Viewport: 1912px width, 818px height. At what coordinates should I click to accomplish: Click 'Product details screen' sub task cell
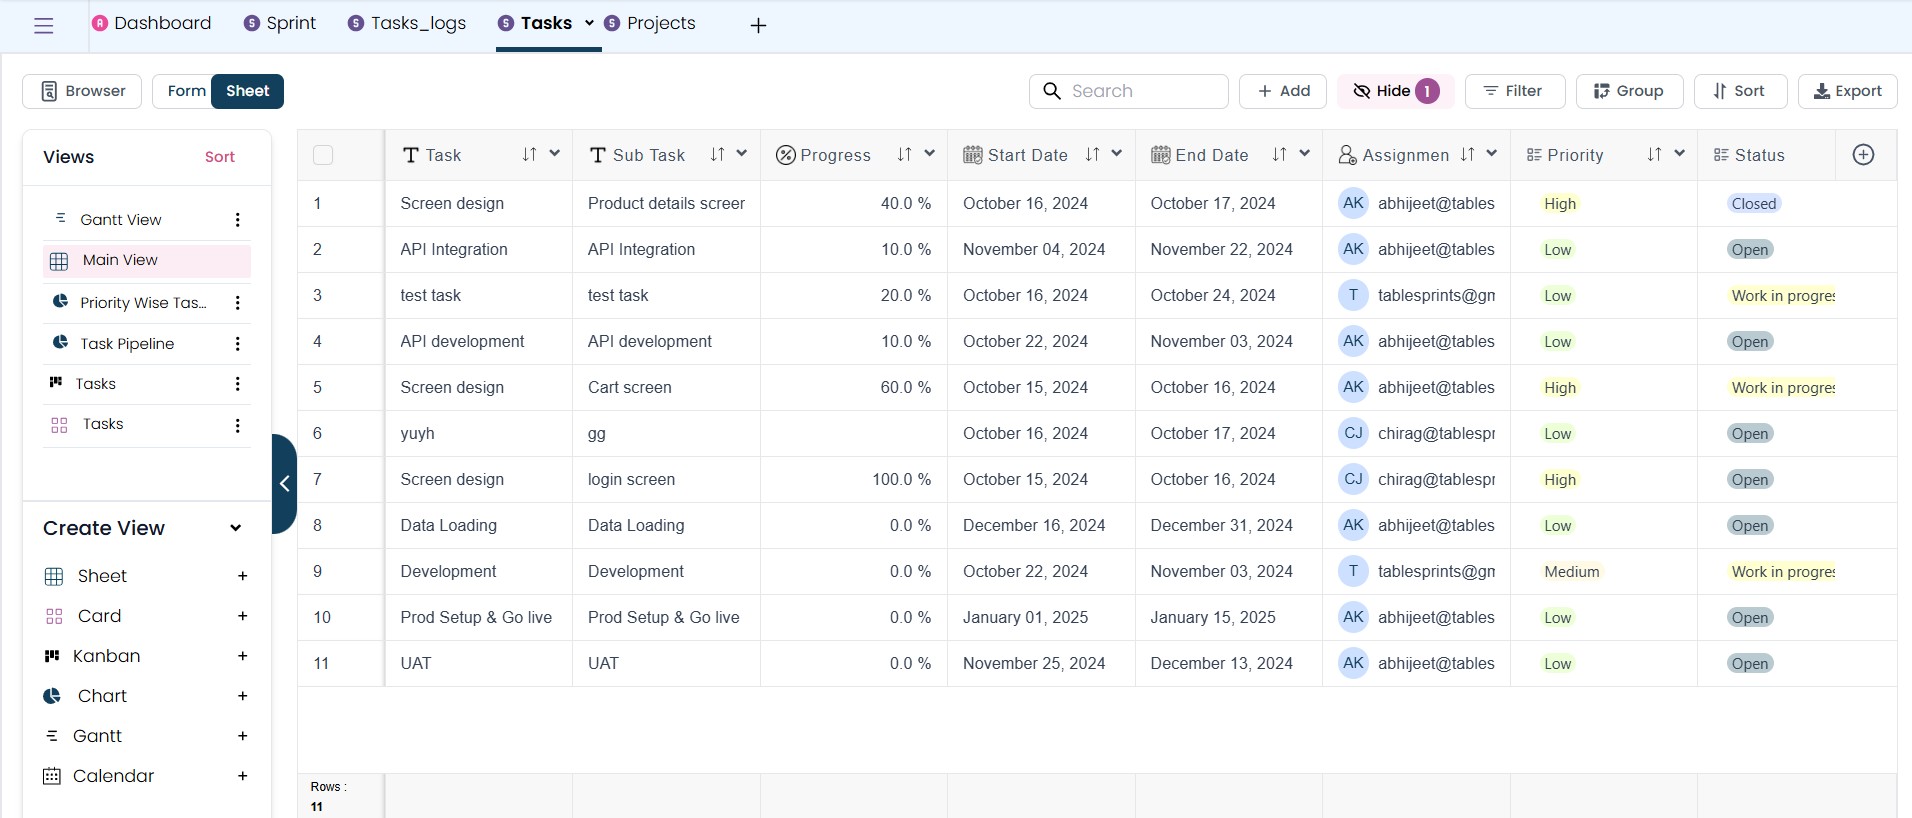point(666,204)
